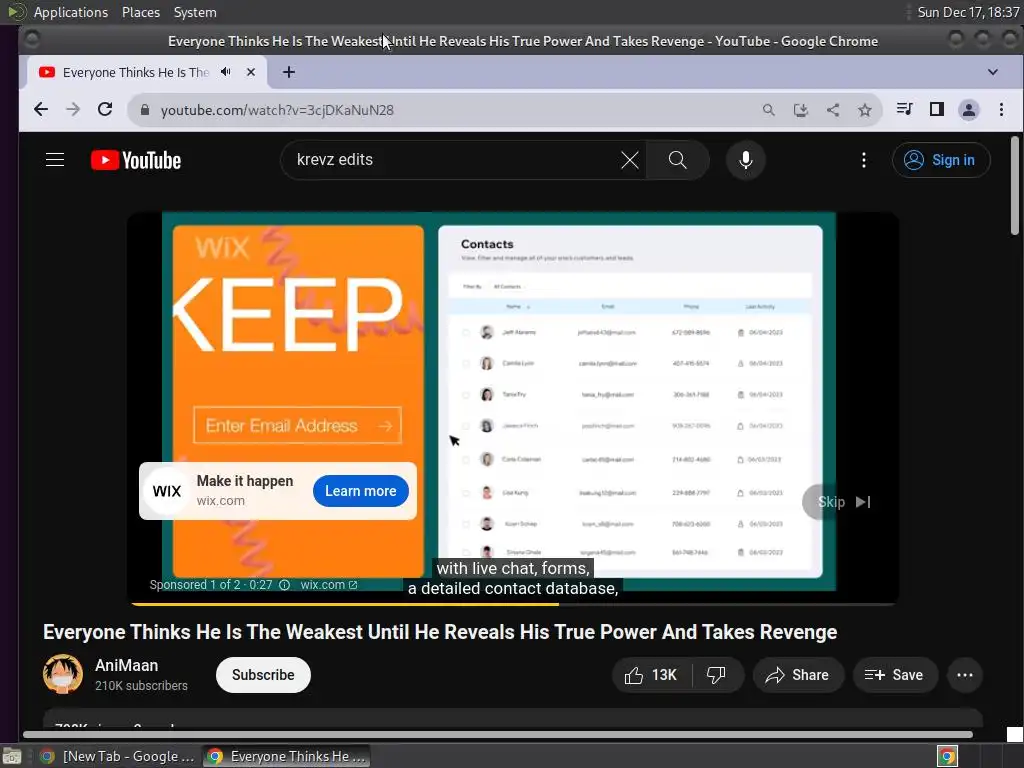Open the System menu
Image resolution: width=1024 pixels, height=768 pixels.
195,12
